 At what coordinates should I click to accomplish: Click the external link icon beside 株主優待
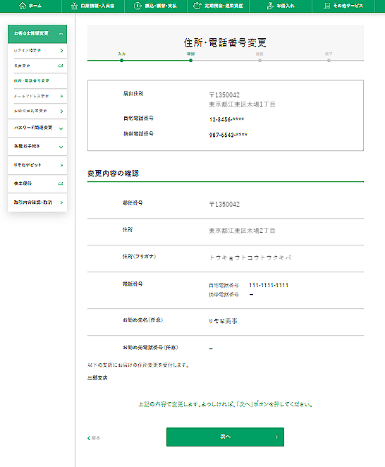click(61, 183)
